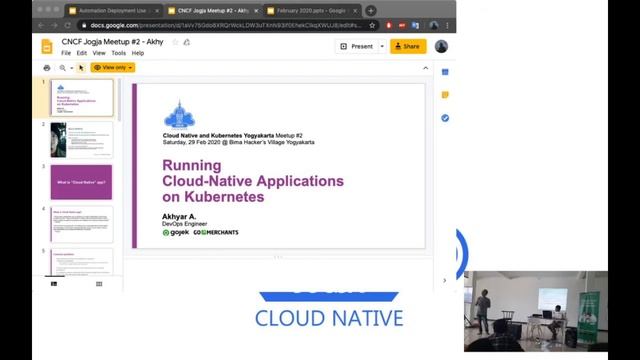Click the yellow Share button
640x360 pixels.
tap(408, 47)
